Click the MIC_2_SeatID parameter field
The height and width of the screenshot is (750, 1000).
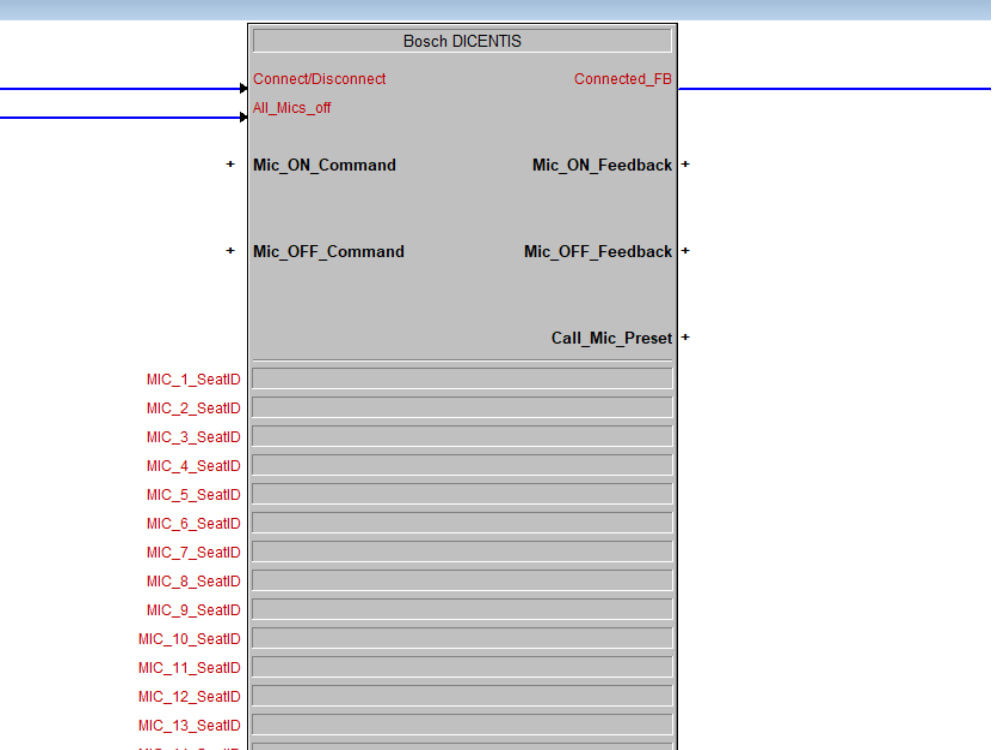pos(463,407)
